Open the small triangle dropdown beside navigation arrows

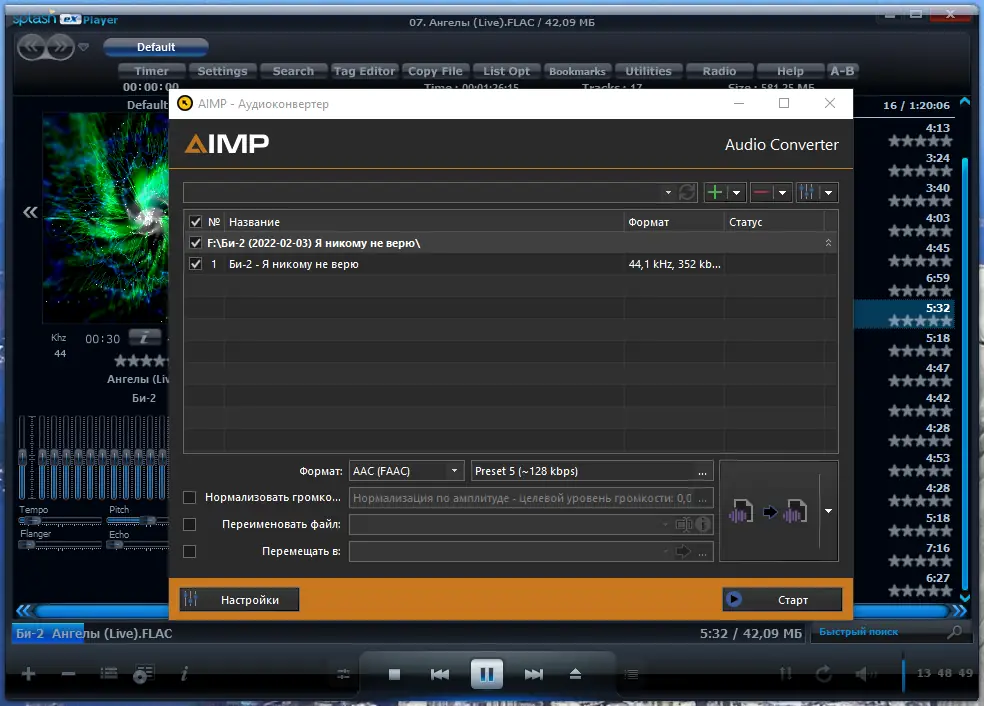pos(83,47)
